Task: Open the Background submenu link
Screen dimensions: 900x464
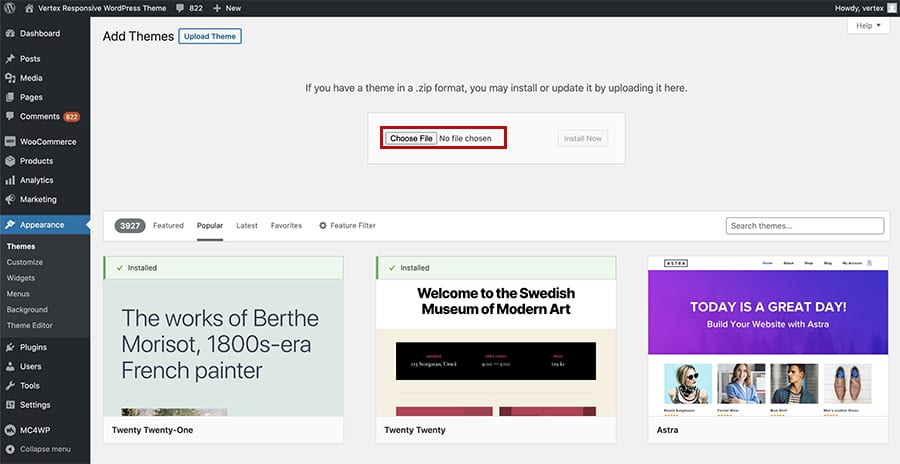Action: [x=27, y=310]
